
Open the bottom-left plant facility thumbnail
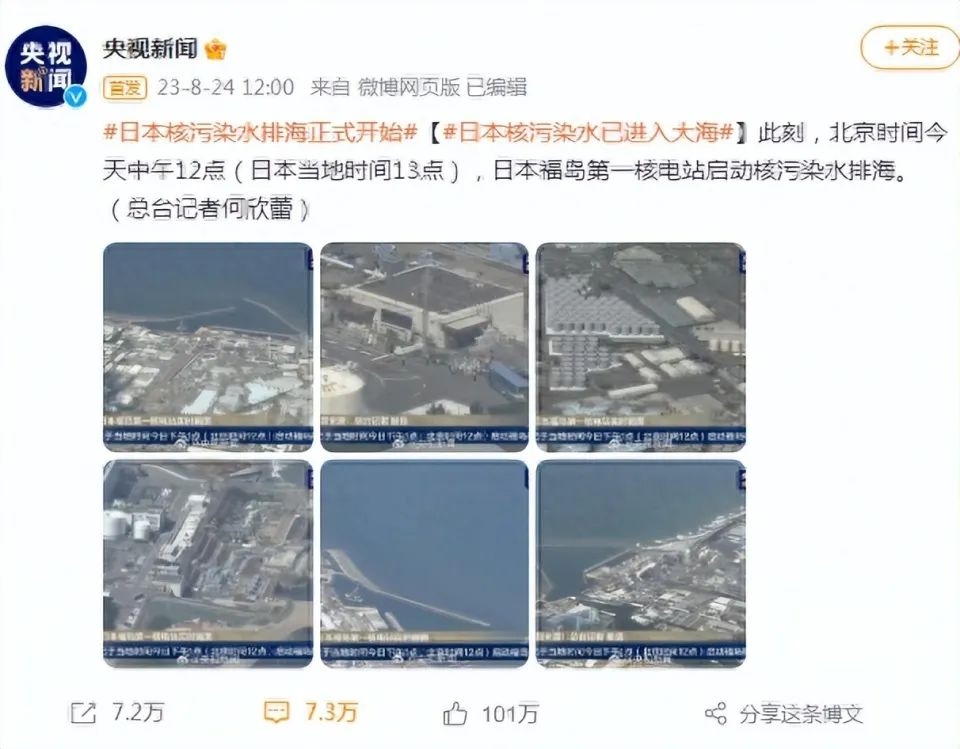click(208, 563)
